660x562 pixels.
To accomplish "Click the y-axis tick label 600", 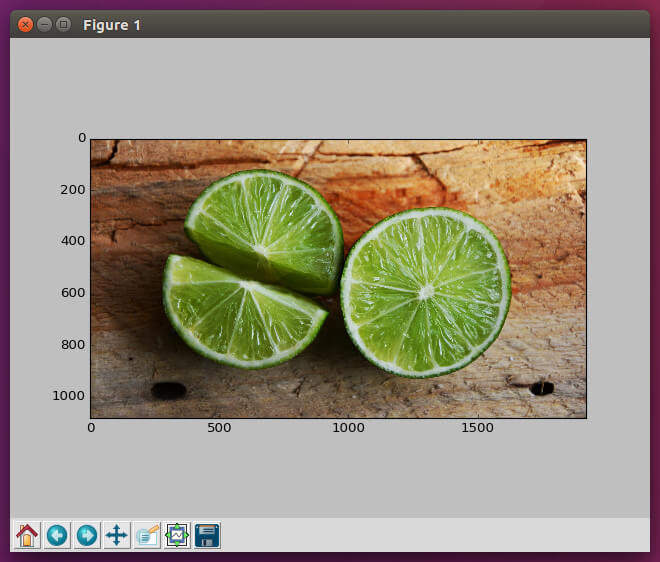I will (74, 293).
